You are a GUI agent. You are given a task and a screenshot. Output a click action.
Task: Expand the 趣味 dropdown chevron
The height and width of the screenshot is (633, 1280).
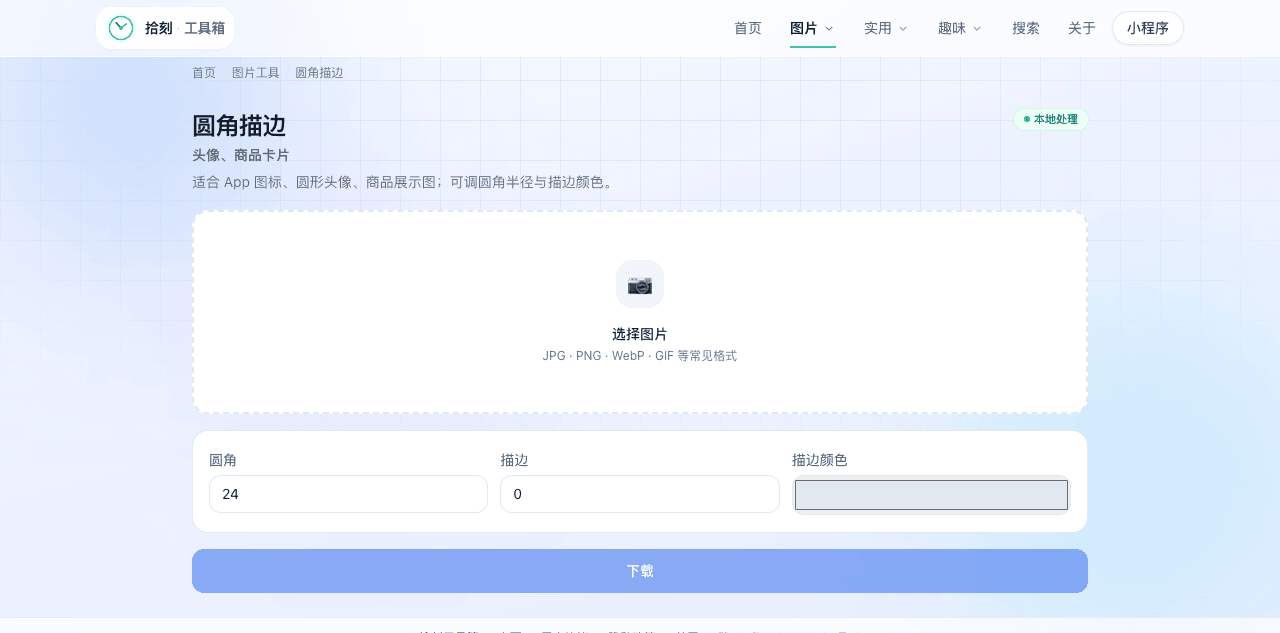977,28
